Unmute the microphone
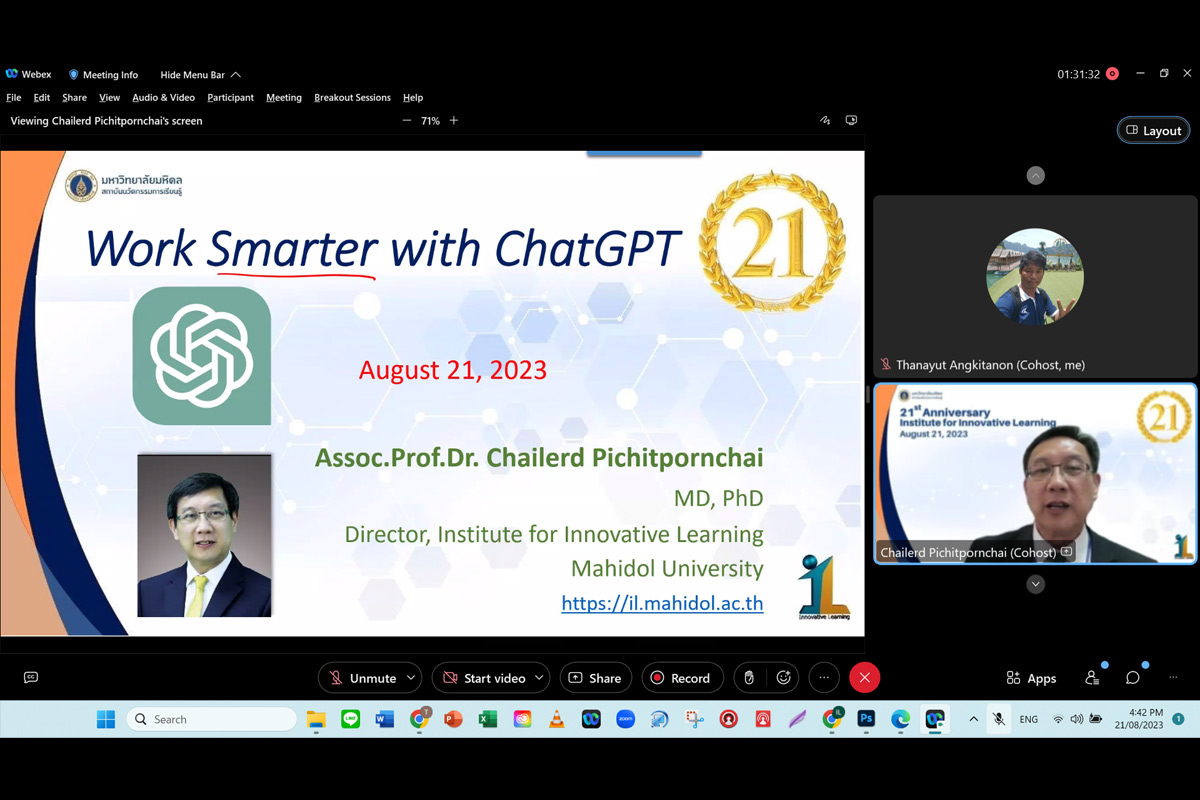 click(x=362, y=678)
